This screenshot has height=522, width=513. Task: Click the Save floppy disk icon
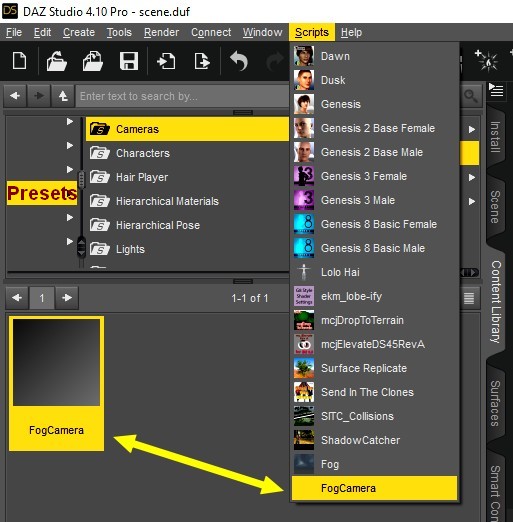[x=129, y=61]
